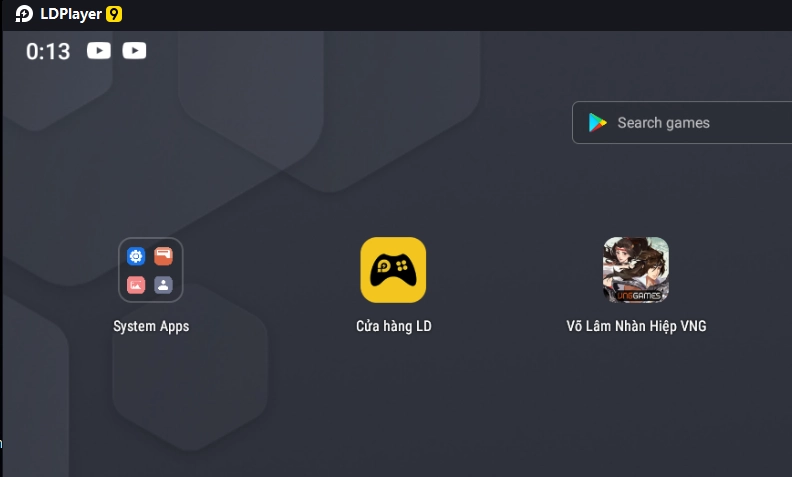Click the System Apps text label
The image size is (792, 477).
(151, 326)
